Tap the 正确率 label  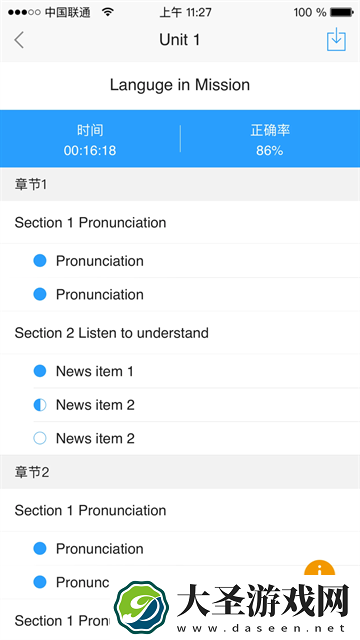(270, 131)
